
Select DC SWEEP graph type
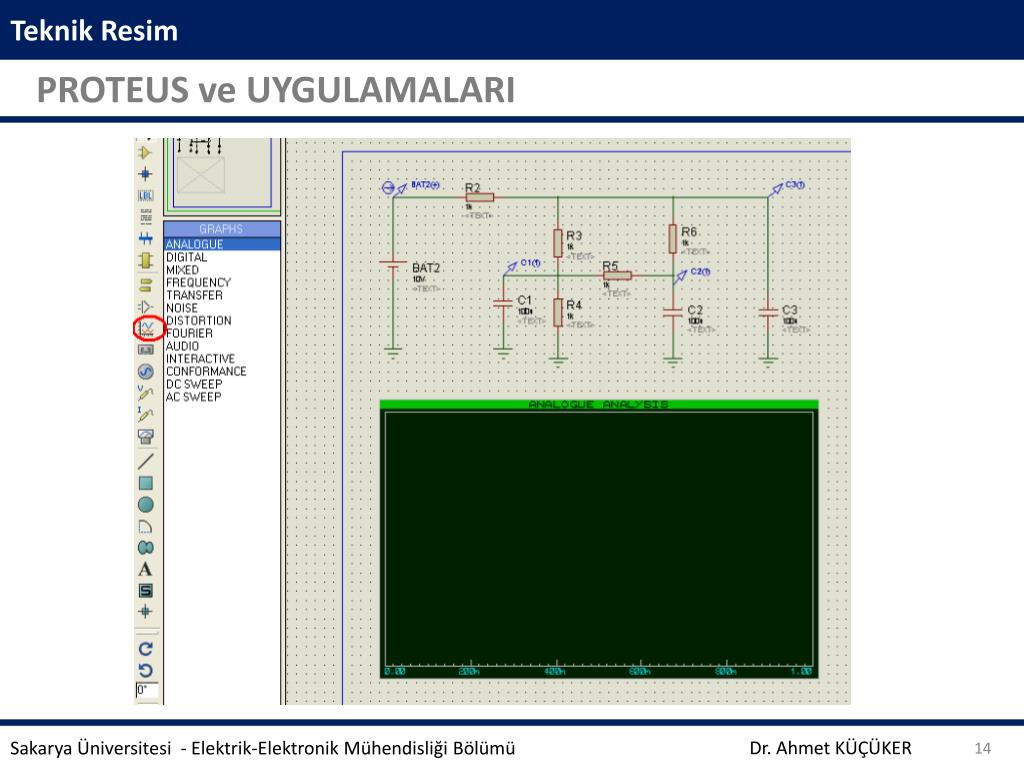pyautogui.click(x=193, y=384)
